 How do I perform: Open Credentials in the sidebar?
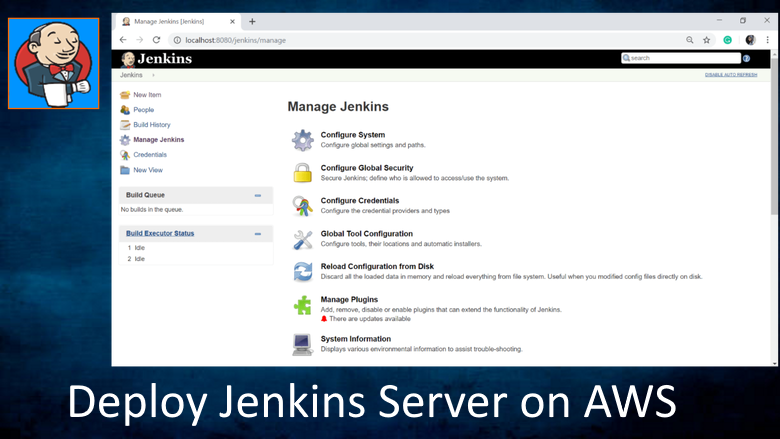(x=150, y=154)
